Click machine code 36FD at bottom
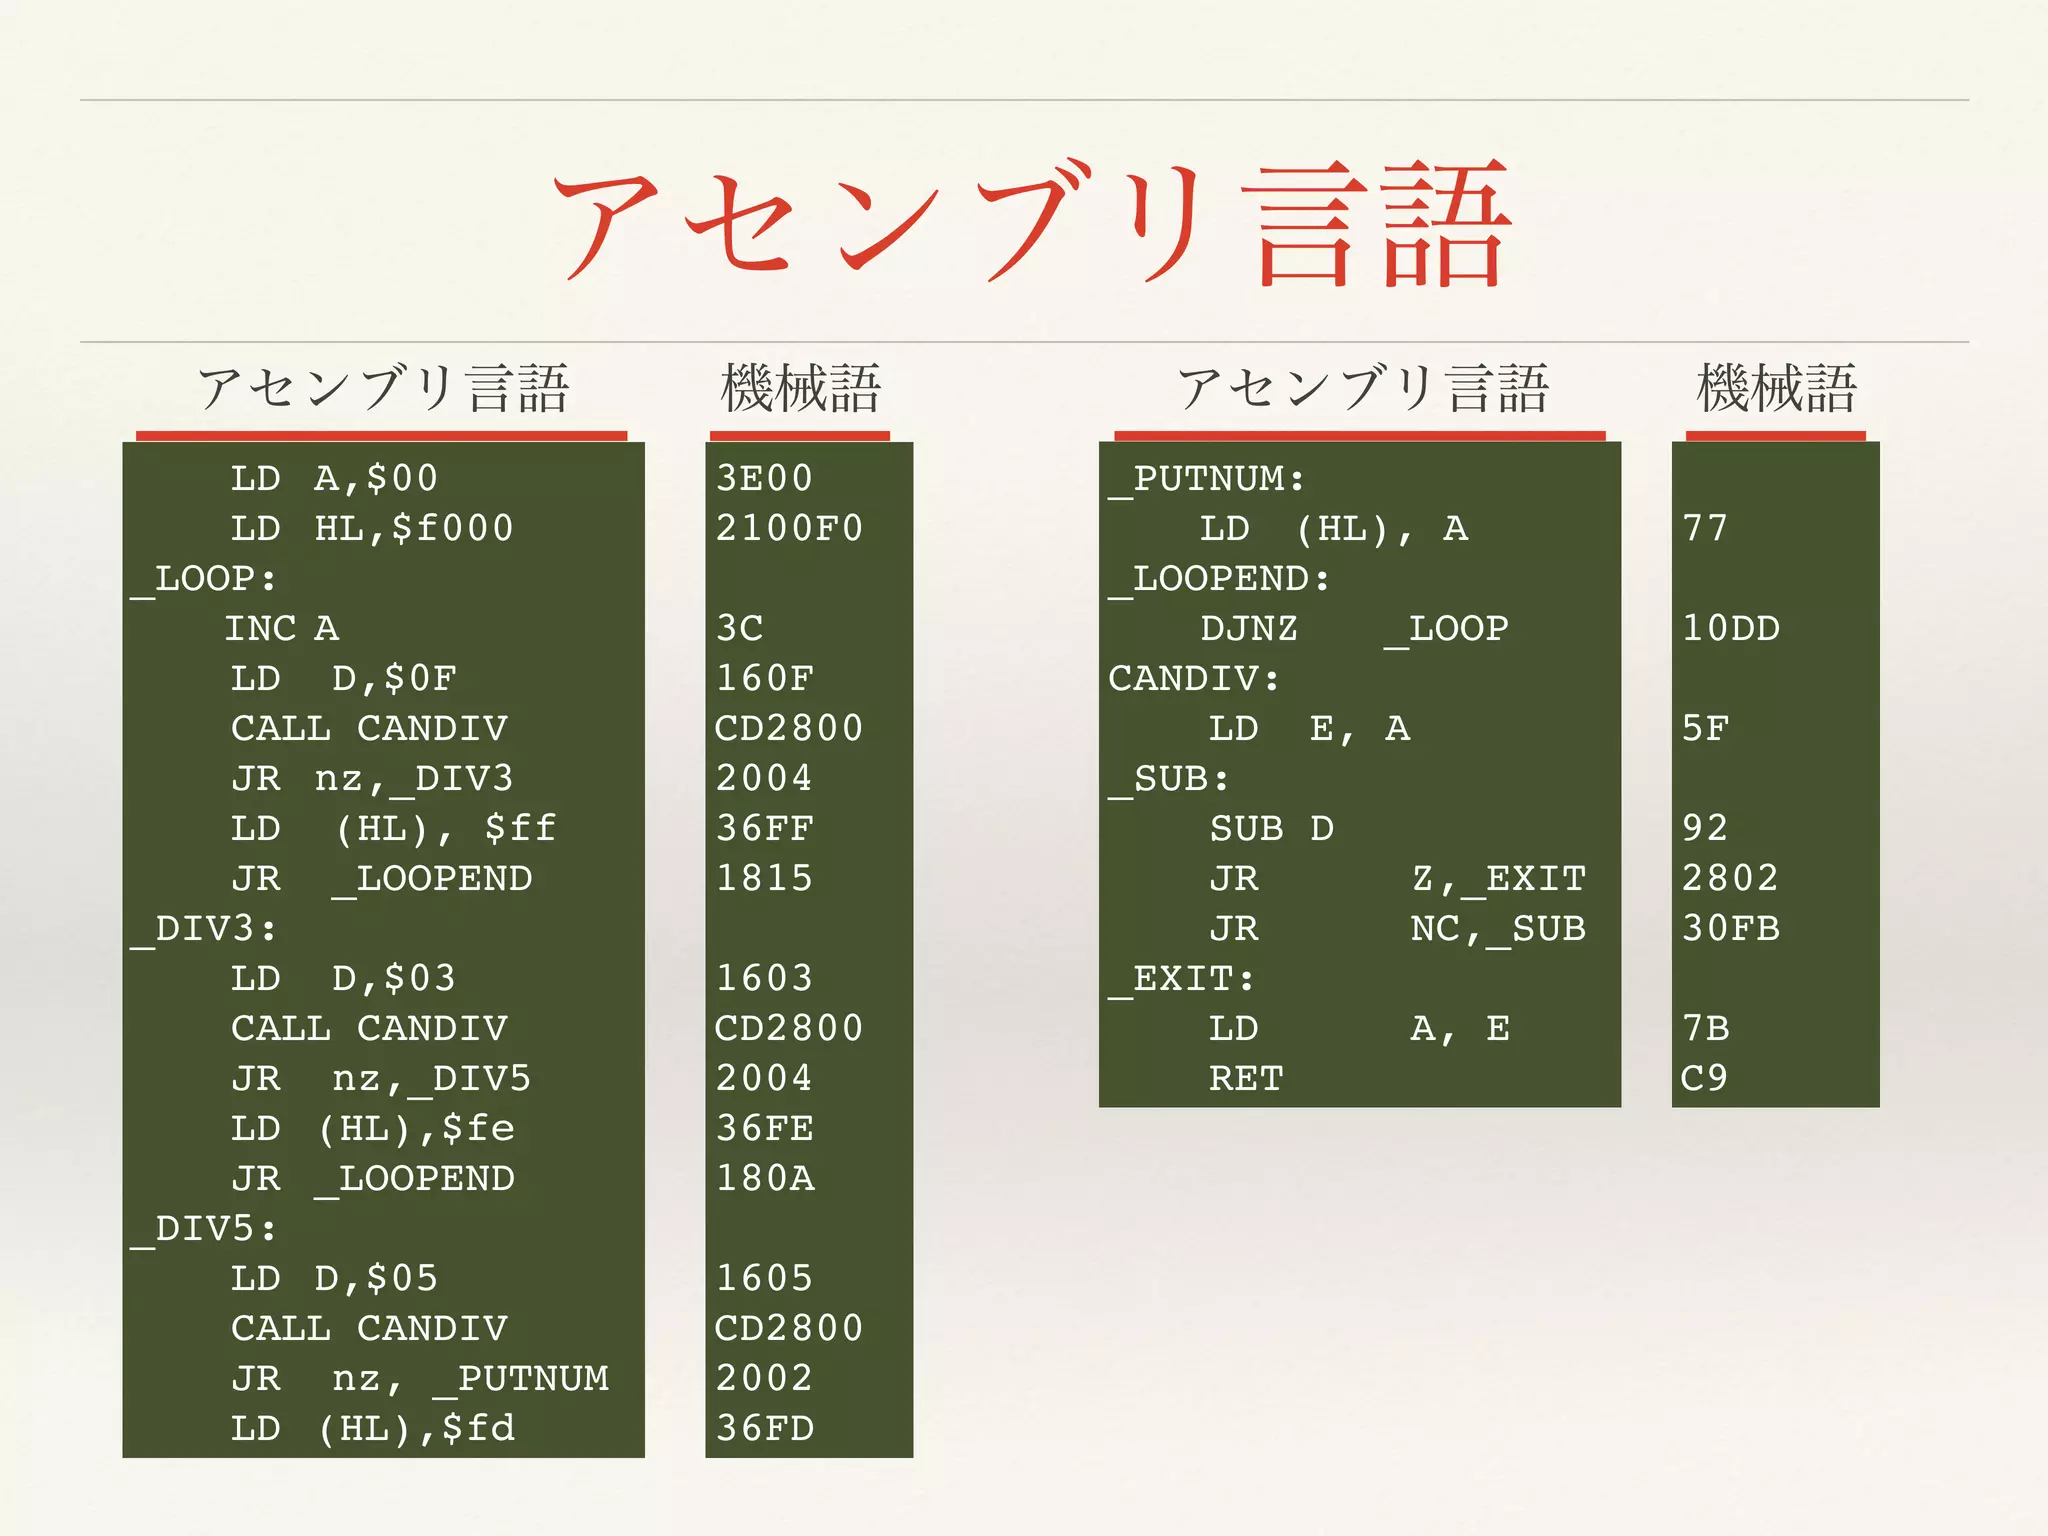The width and height of the screenshot is (2048, 1536). pos(765,1428)
